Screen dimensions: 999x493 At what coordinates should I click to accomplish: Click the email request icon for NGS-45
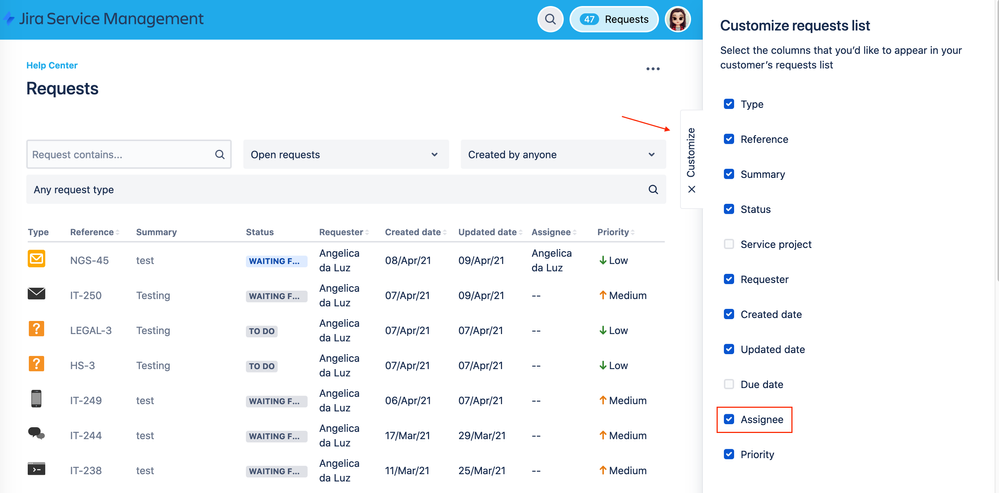click(x=36, y=259)
